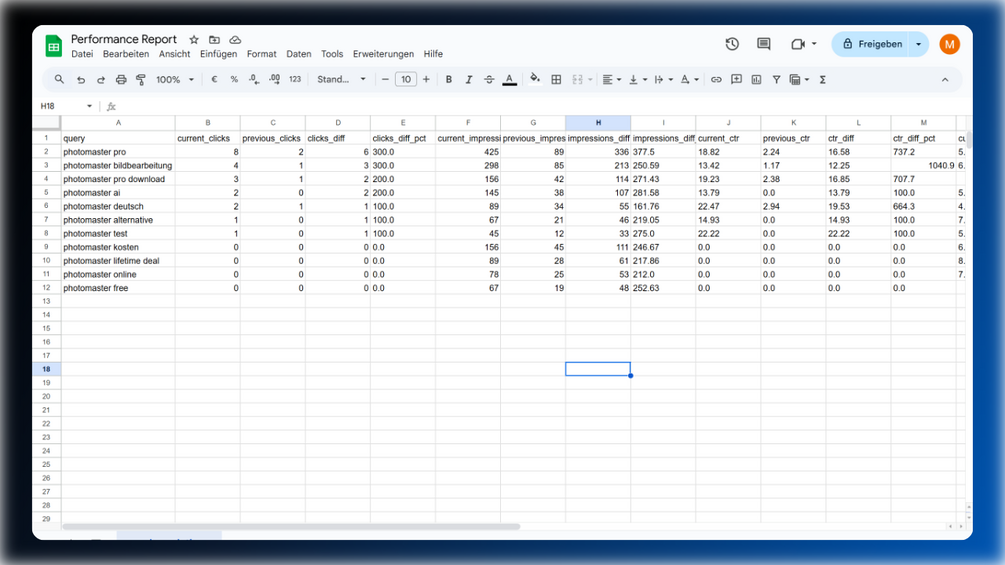
Task: Open the text color picker
Action: coord(510,79)
